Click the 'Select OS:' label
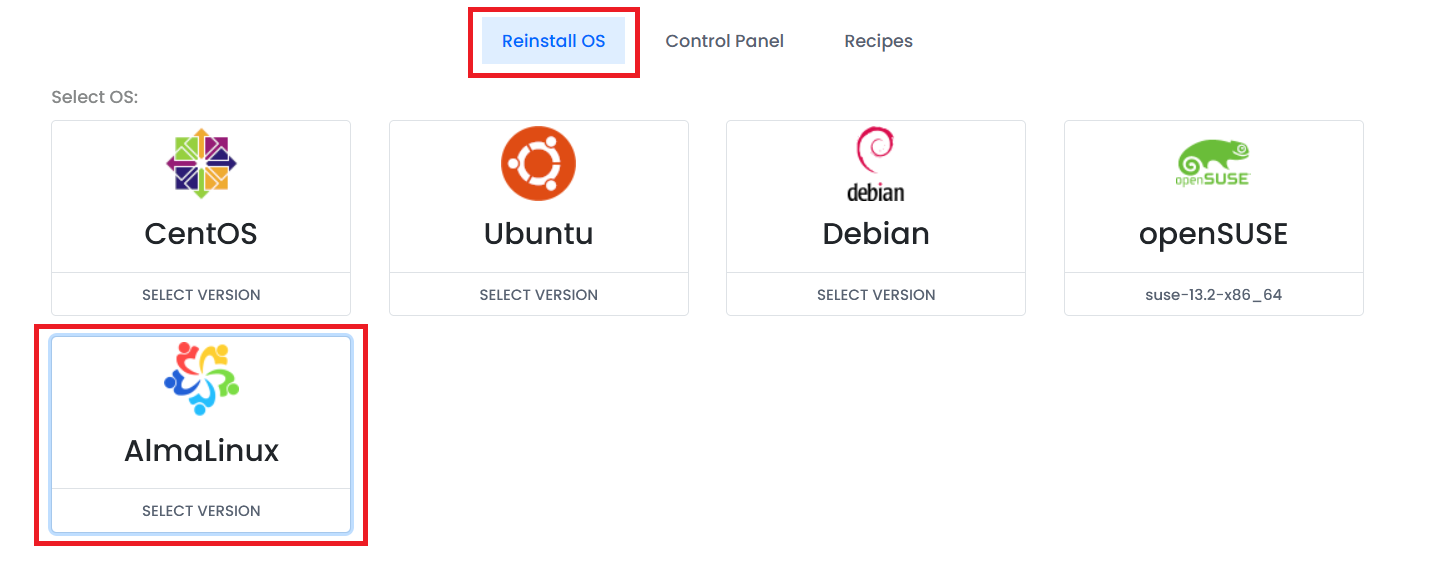Screen dimensions: 1442x562 (x=95, y=97)
